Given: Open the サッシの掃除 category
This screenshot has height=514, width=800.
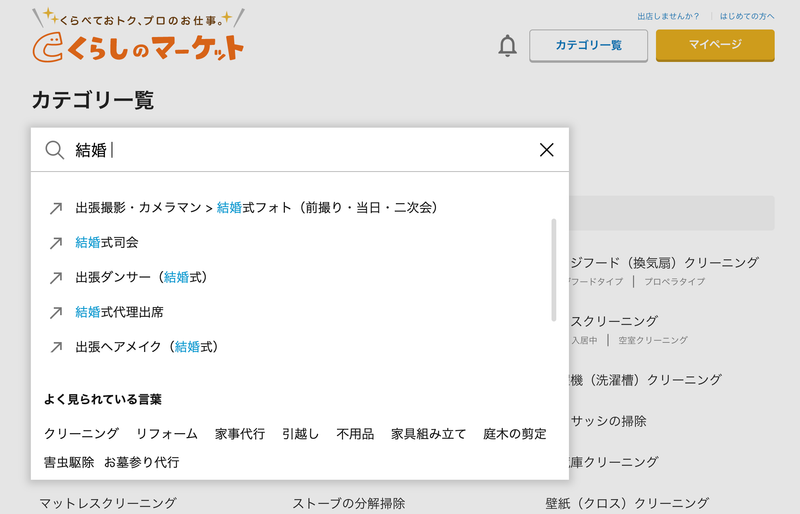Looking at the screenshot, I should [x=608, y=421].
